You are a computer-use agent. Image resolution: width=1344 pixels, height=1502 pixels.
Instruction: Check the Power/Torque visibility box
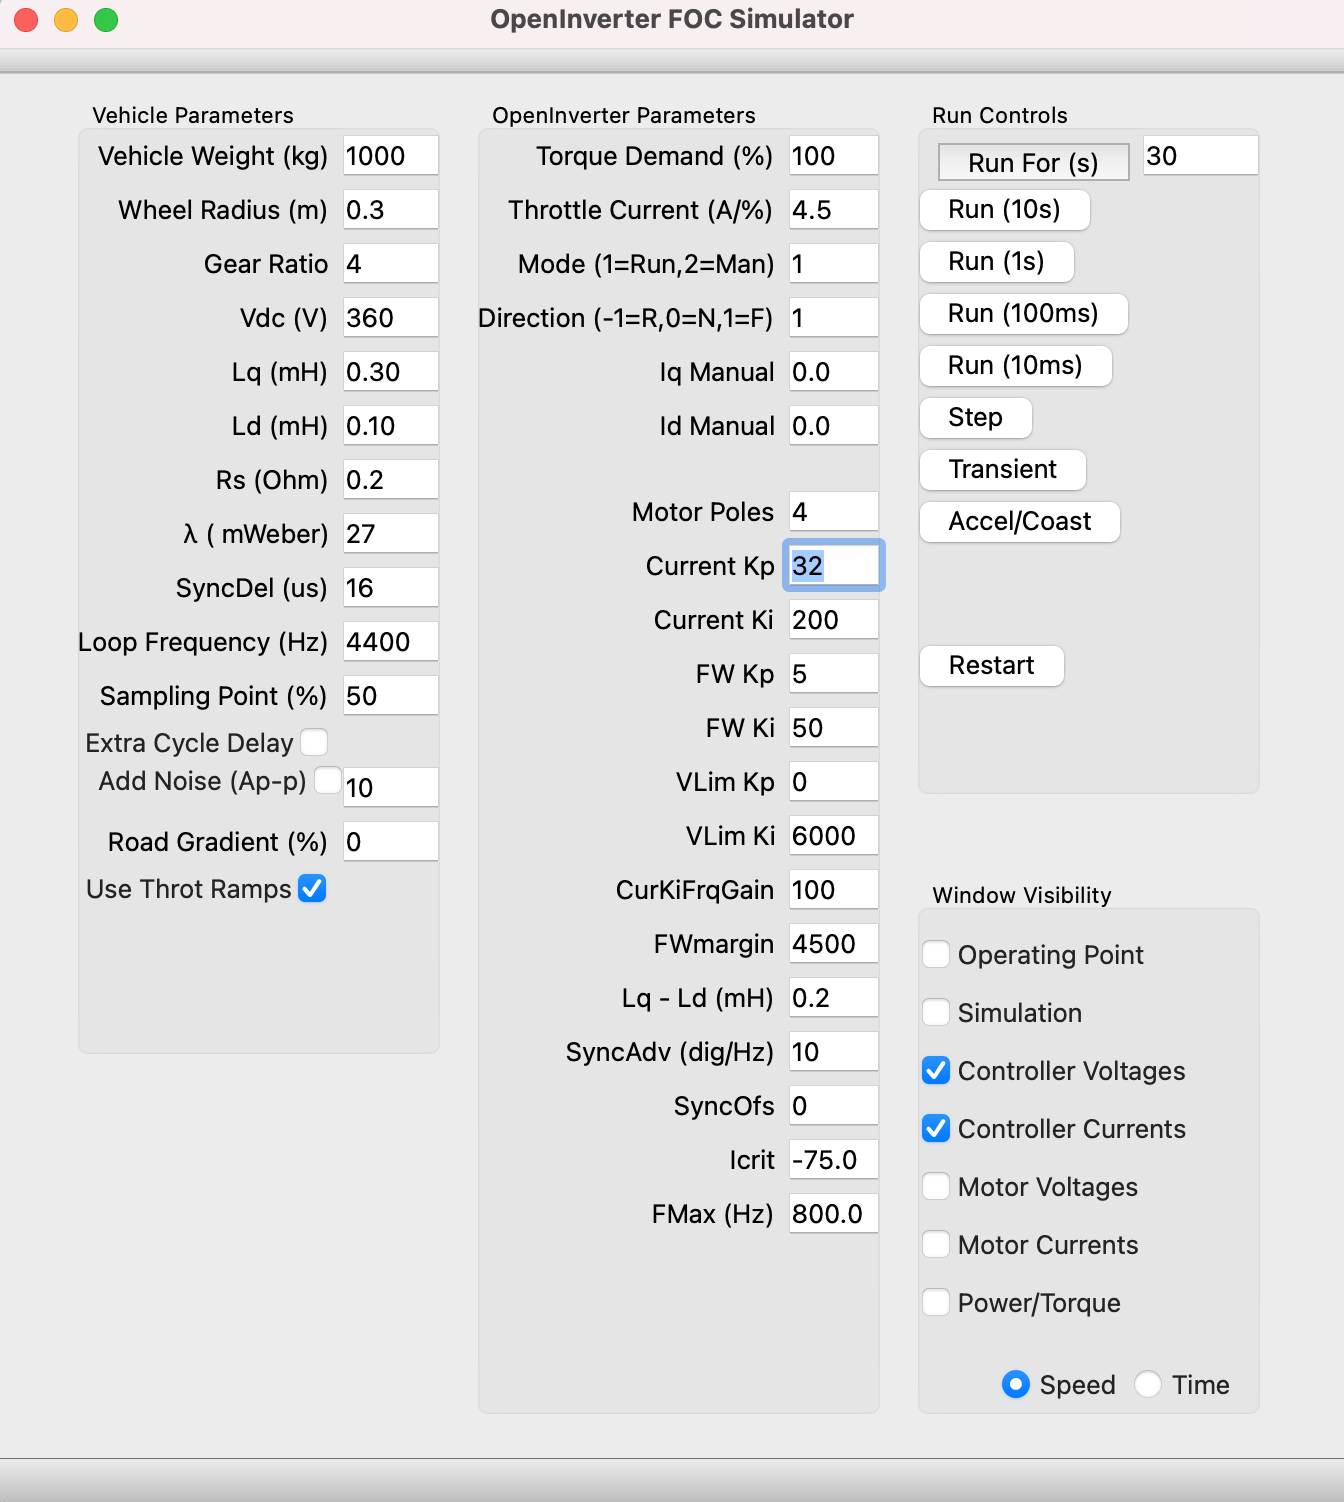(x=936, y=1302)
